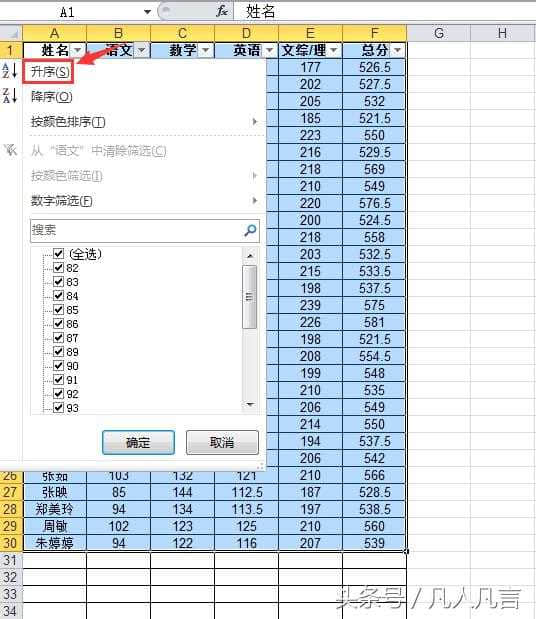Select column H header

502,33
